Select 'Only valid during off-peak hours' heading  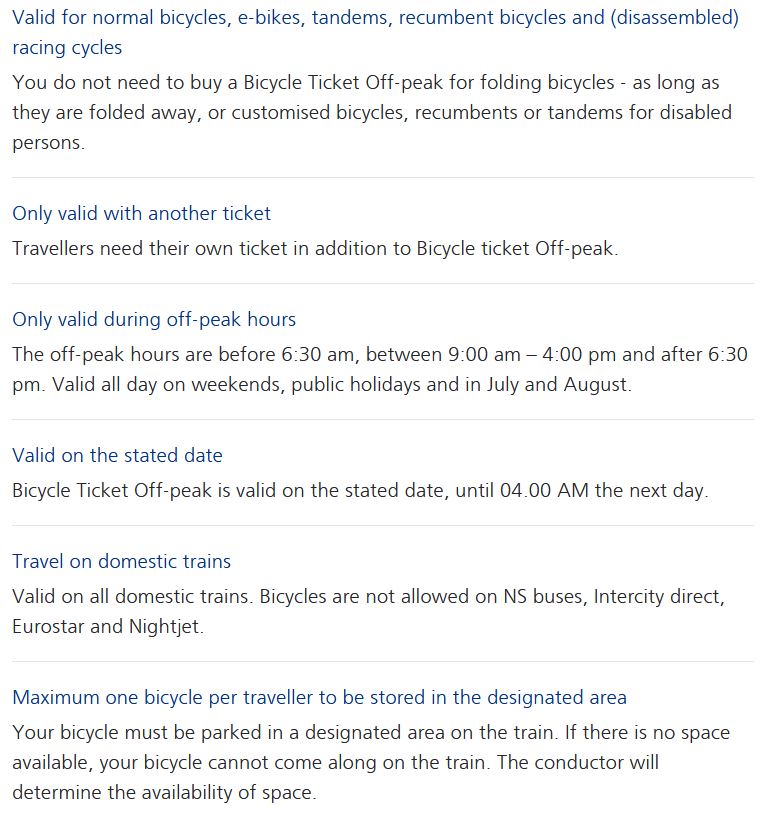tap(154, 319)
